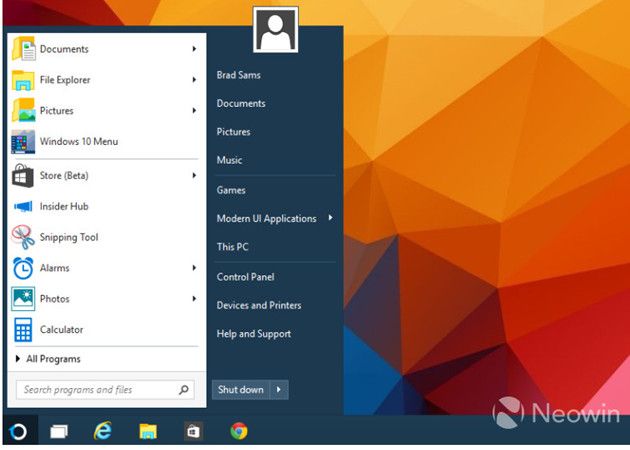The width and height of the screenshot is (630, 450).
Task: Open the Shut down options arrow
Action: pos(279,390)
